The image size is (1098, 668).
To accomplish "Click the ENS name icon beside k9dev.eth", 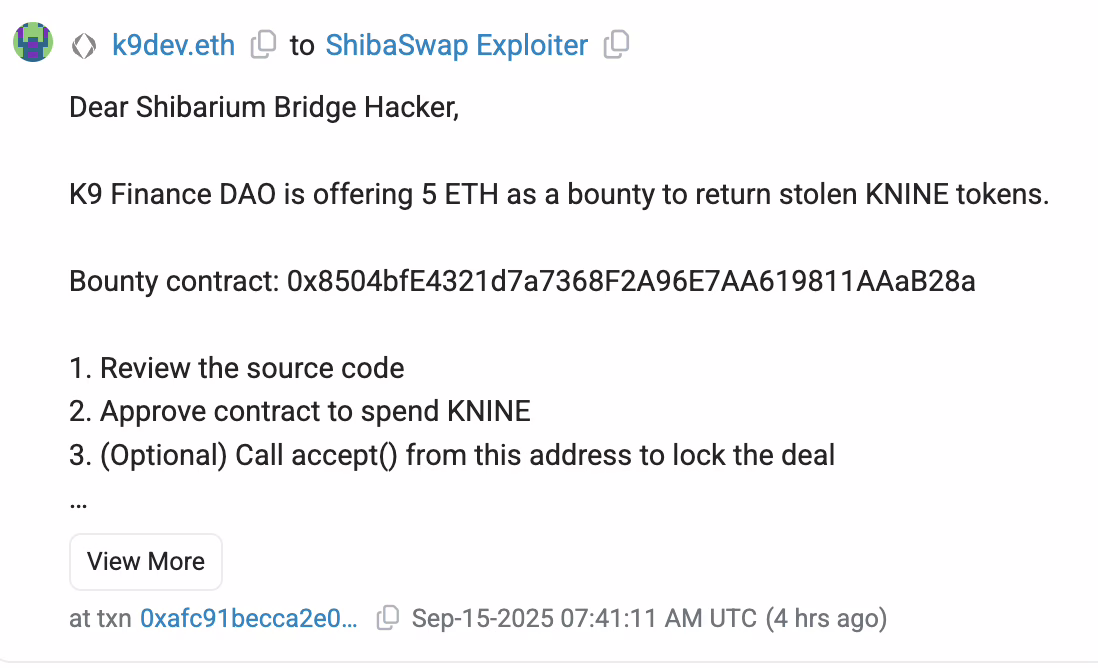I will (84, 46).
